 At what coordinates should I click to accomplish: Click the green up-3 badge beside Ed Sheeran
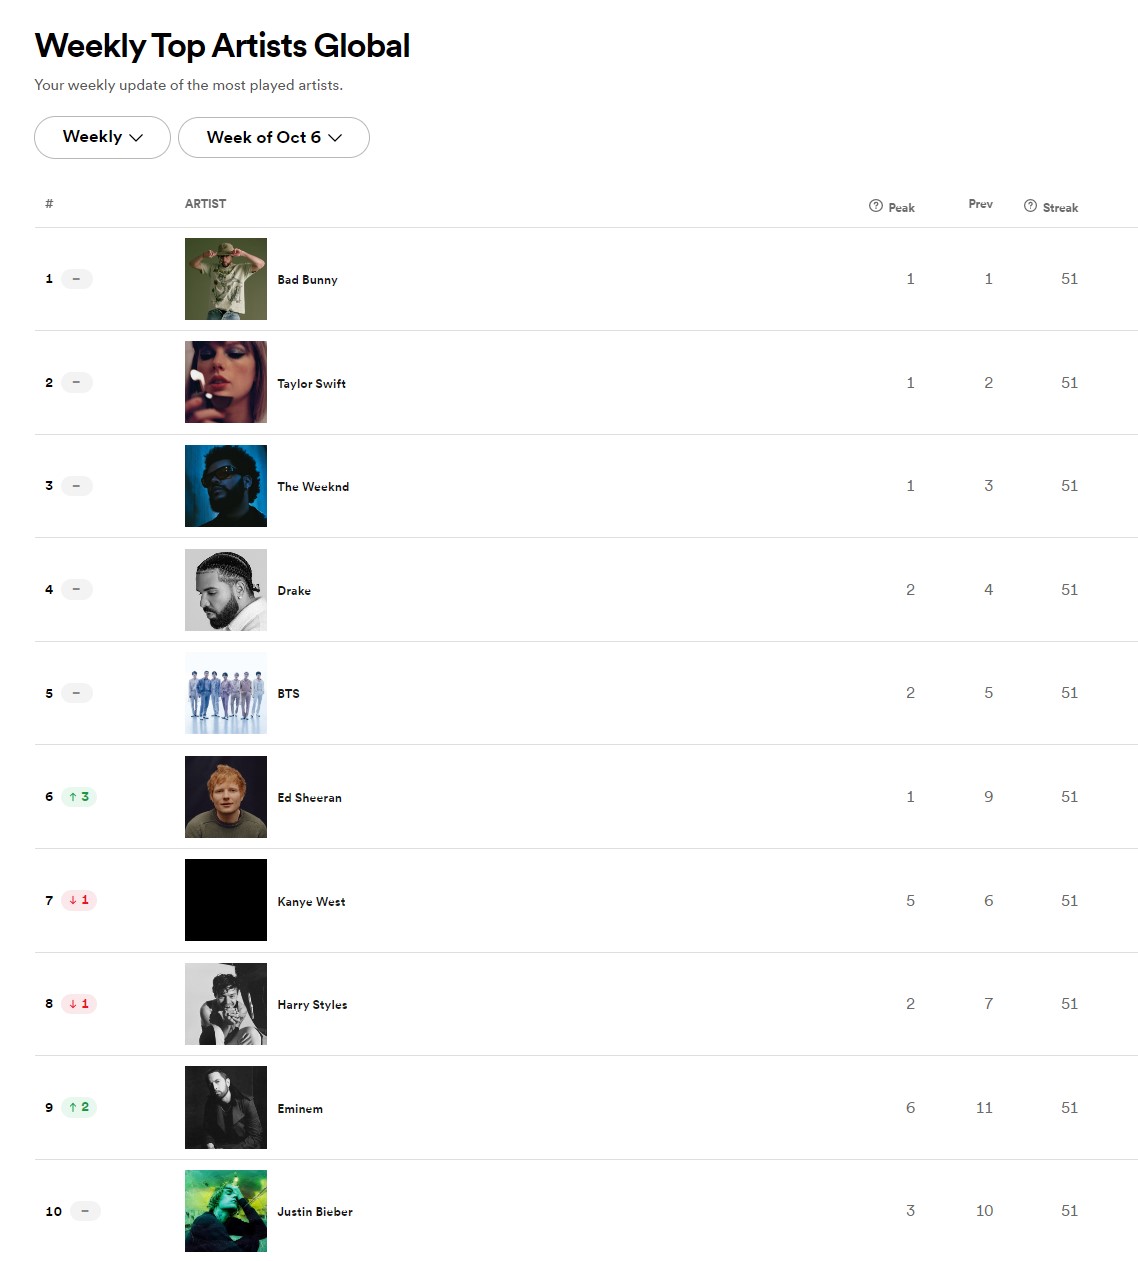[78, 796]
